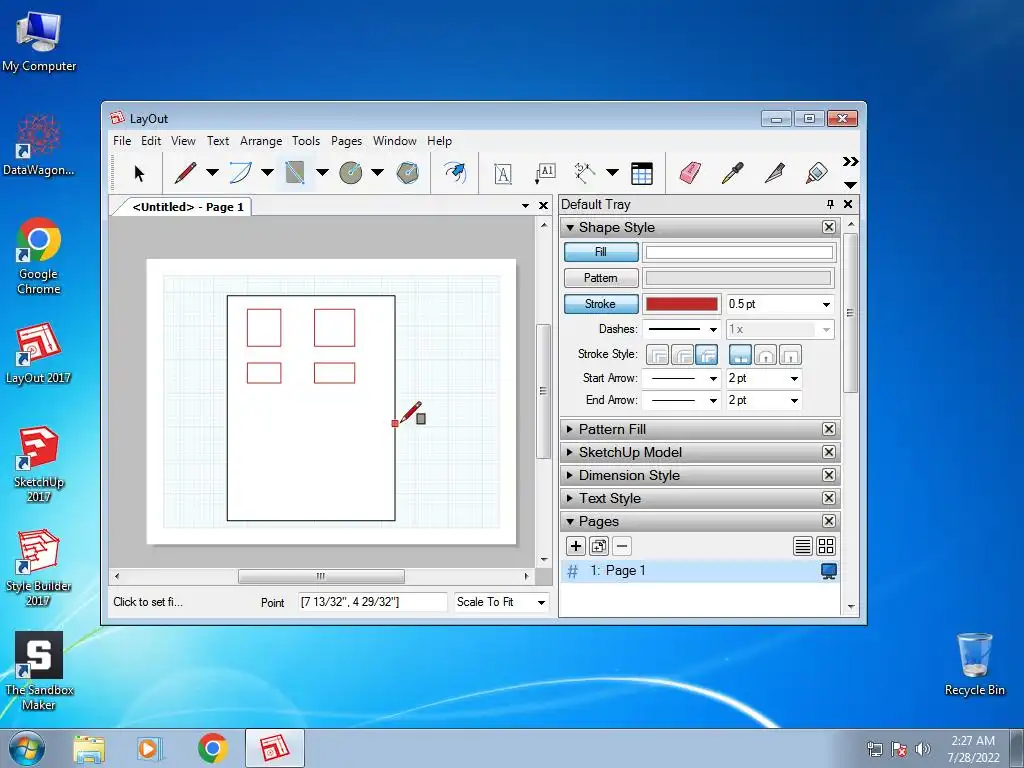Toggle the Pattern button
Screen dimensions: 1024x768
coord(601,278)
